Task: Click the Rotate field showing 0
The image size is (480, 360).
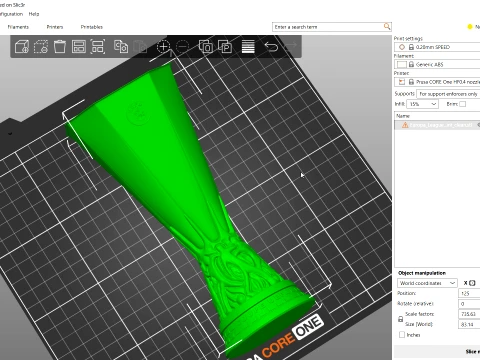Action: pyautogui.click(x=469, y=304)
